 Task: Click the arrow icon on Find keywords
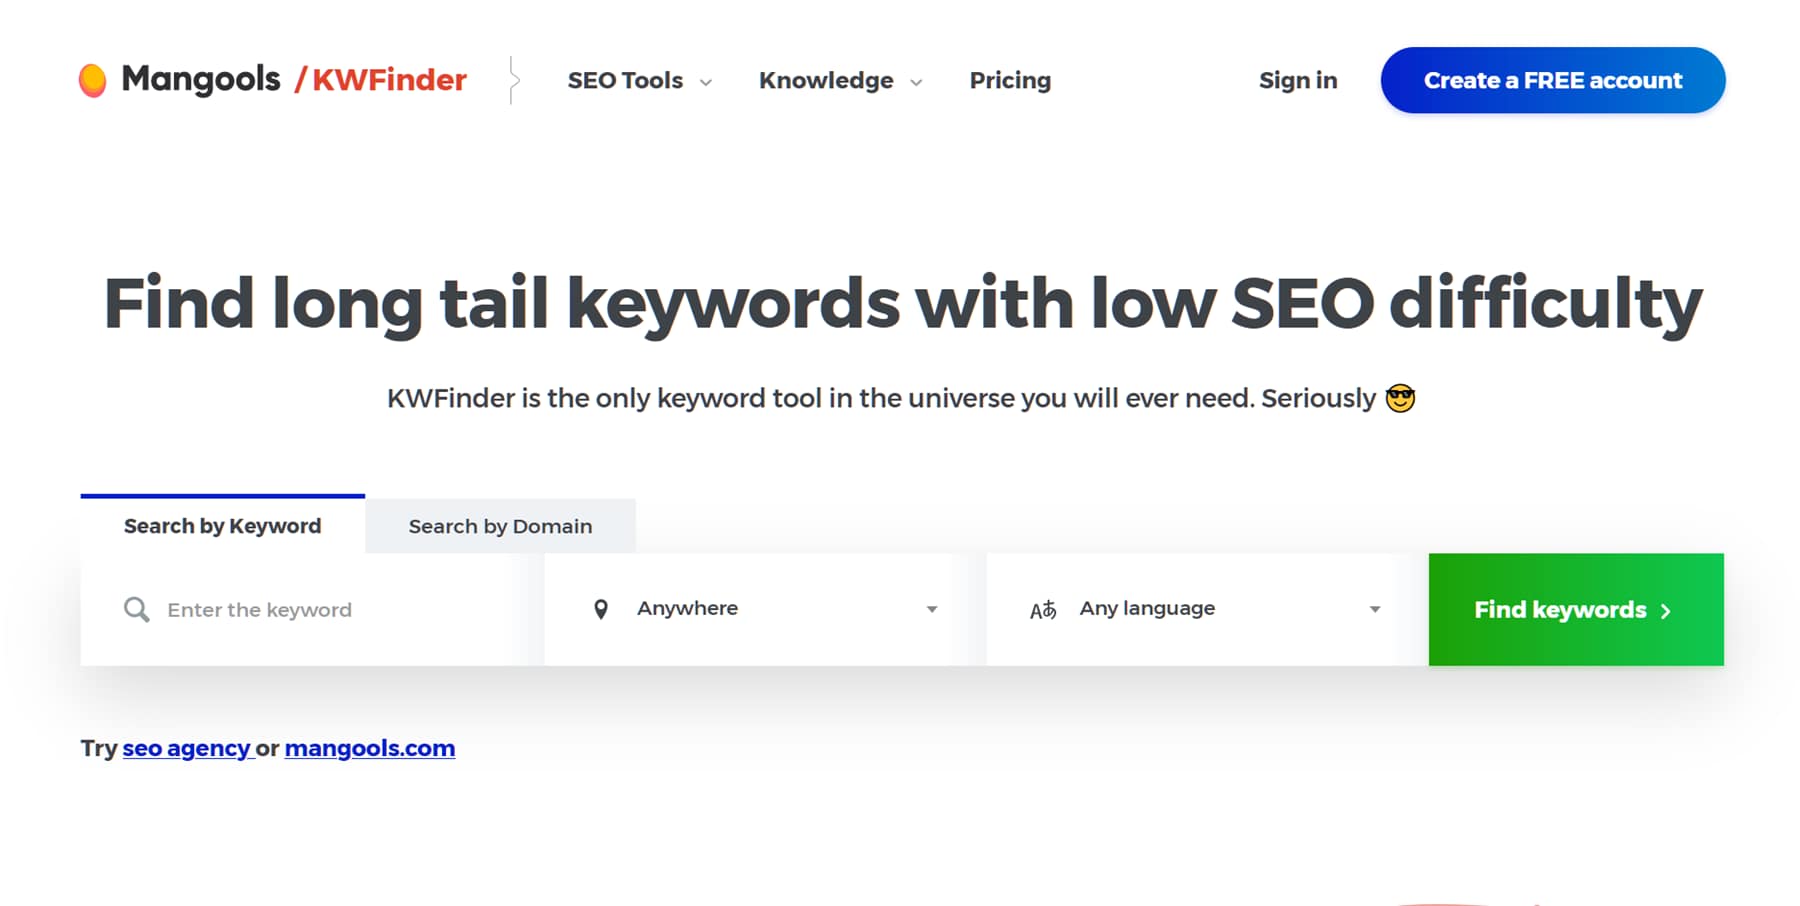tap(1666, 611)
